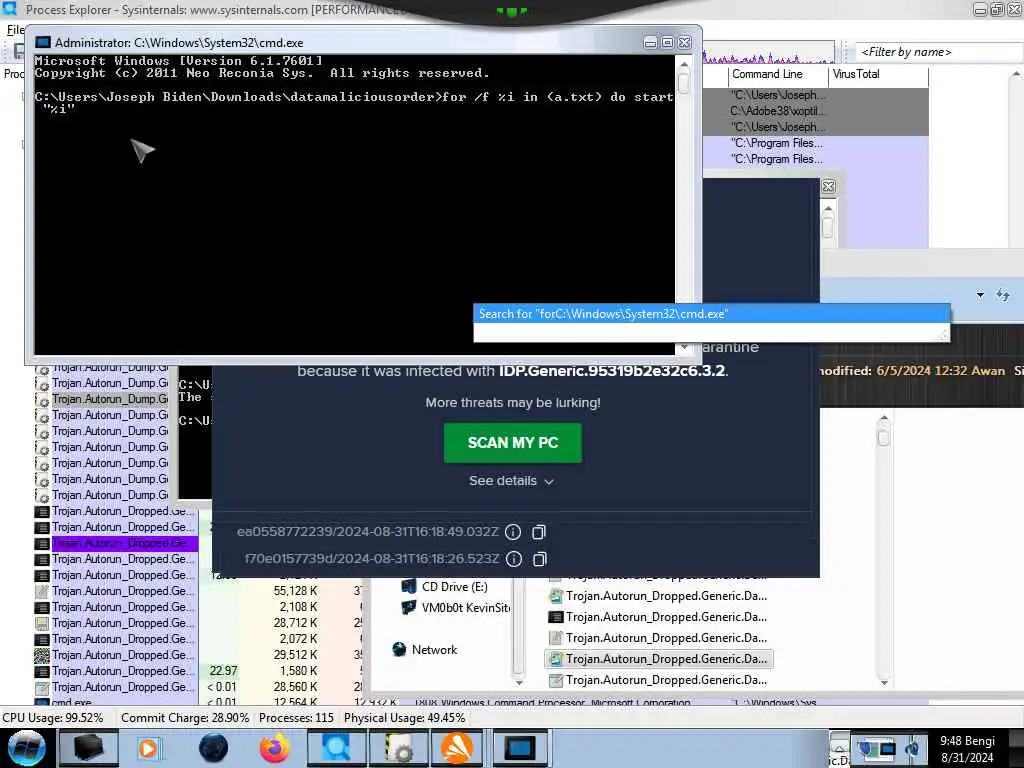Click the 22.97 CPU value

[x=223, y=671]
